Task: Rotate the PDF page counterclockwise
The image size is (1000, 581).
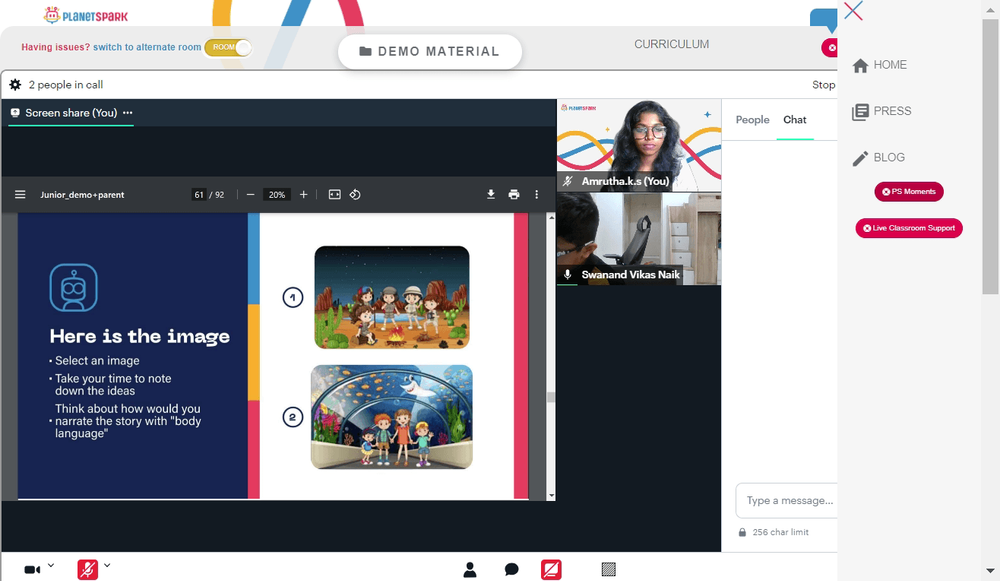Action: 355,195
